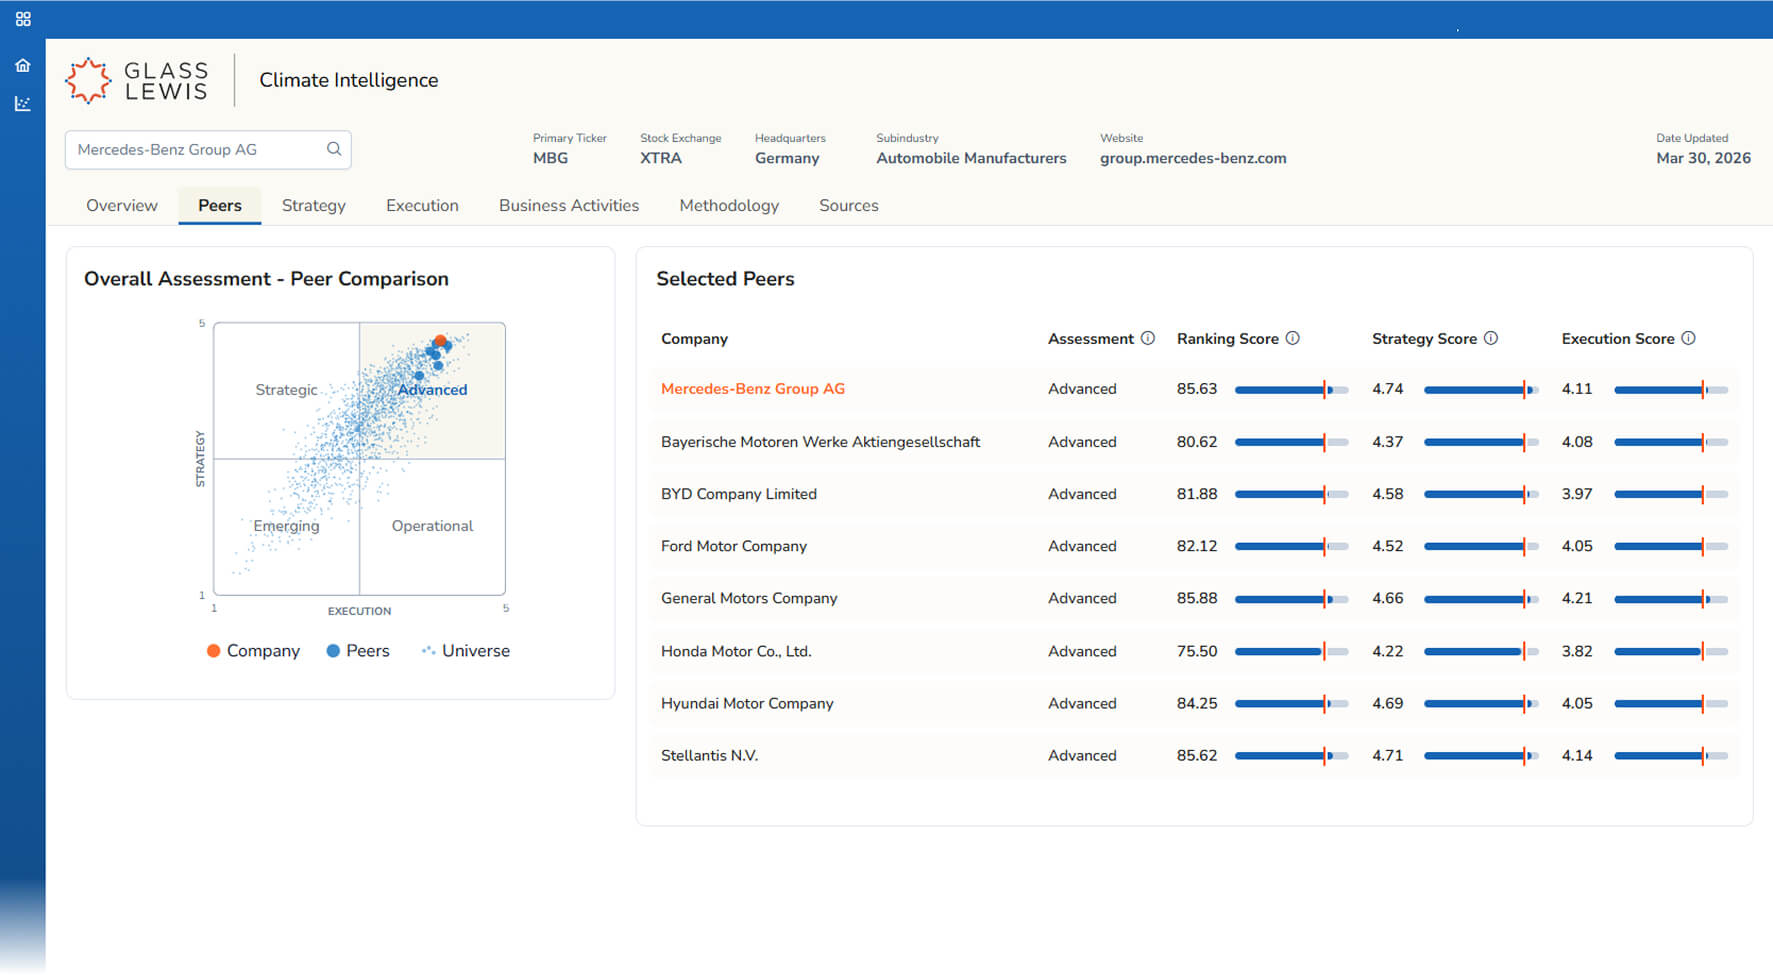Click the orange Company legend dot
The width and height of the screenshot is (1773, 975).
pyautogui.click(x=213, y=651)
